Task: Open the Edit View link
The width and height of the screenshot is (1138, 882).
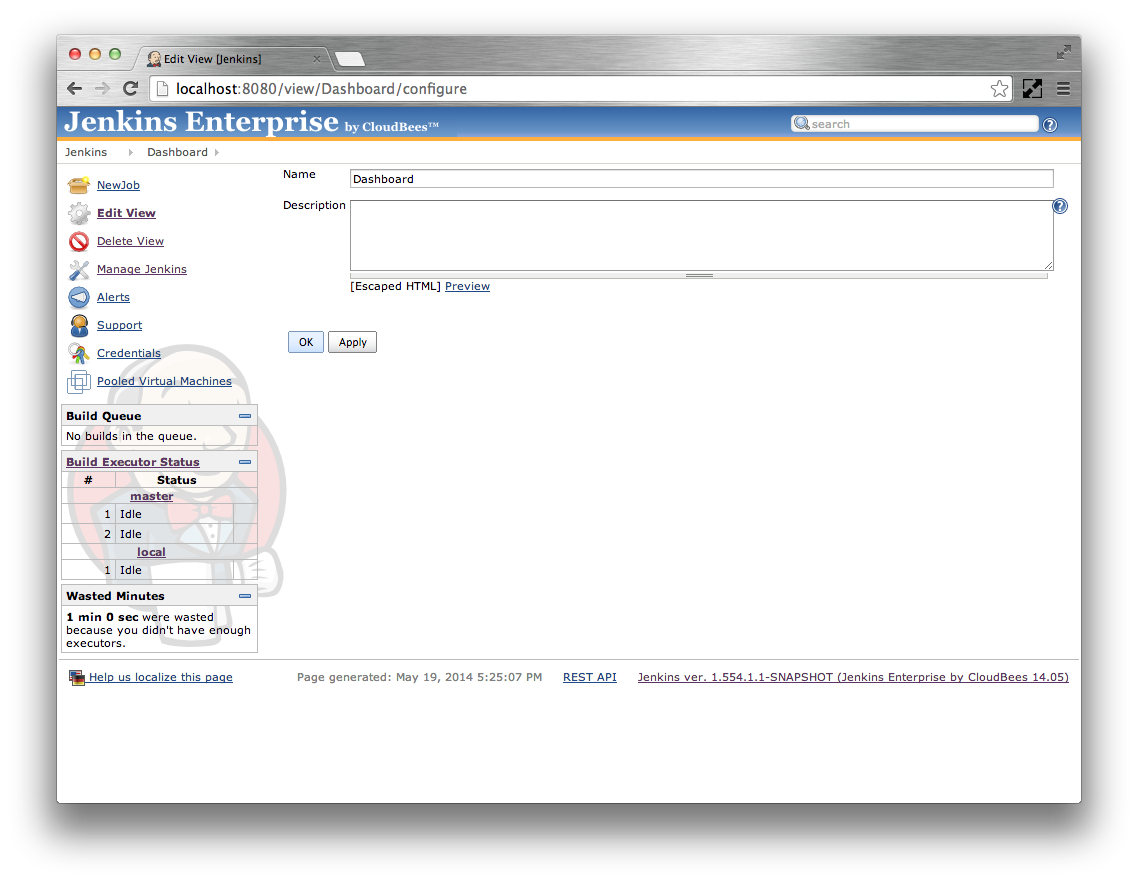Action: (126, 213)
